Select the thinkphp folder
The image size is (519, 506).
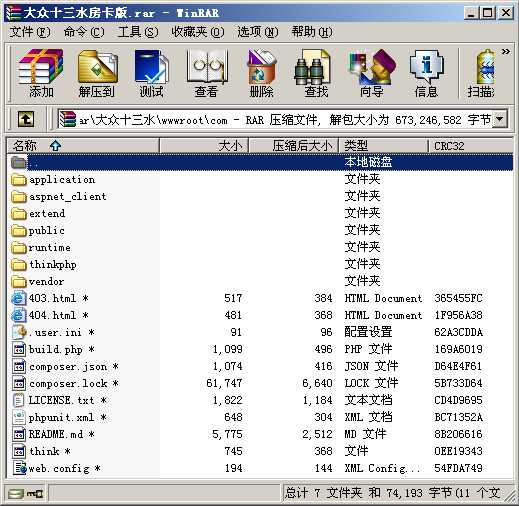[x=53, y=264]
